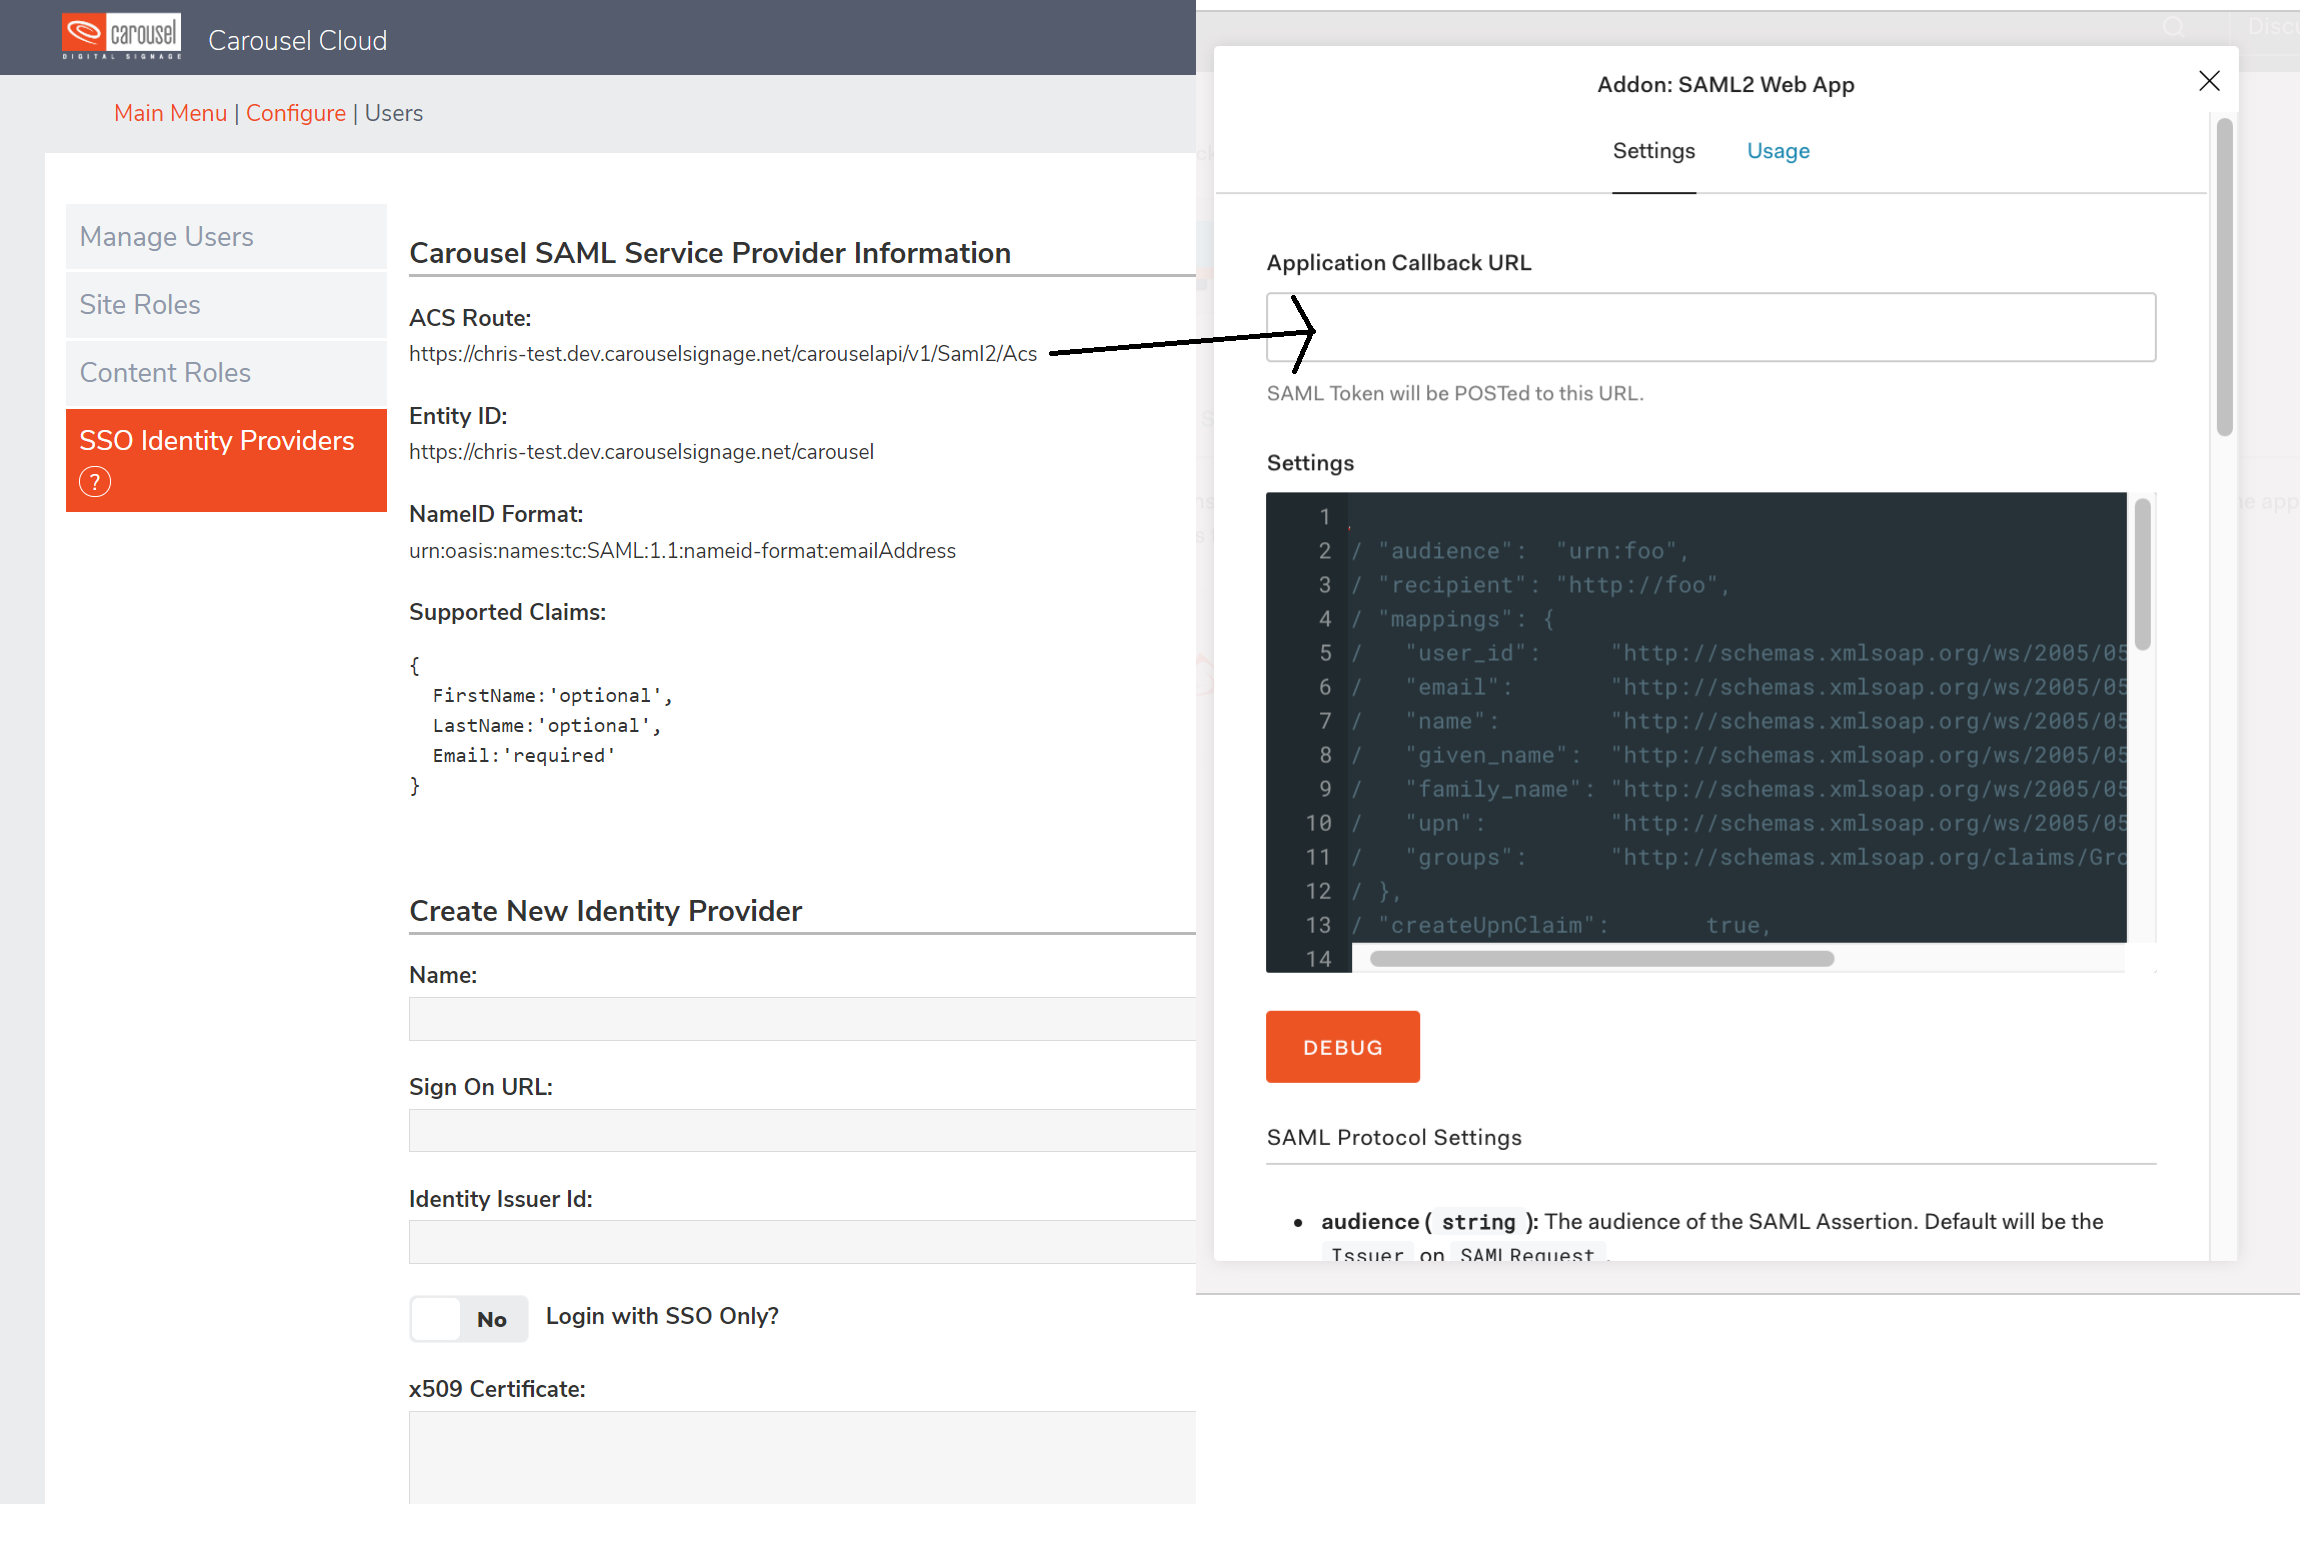Click the Identity Issuer Id field

[x=800, y=1242]
